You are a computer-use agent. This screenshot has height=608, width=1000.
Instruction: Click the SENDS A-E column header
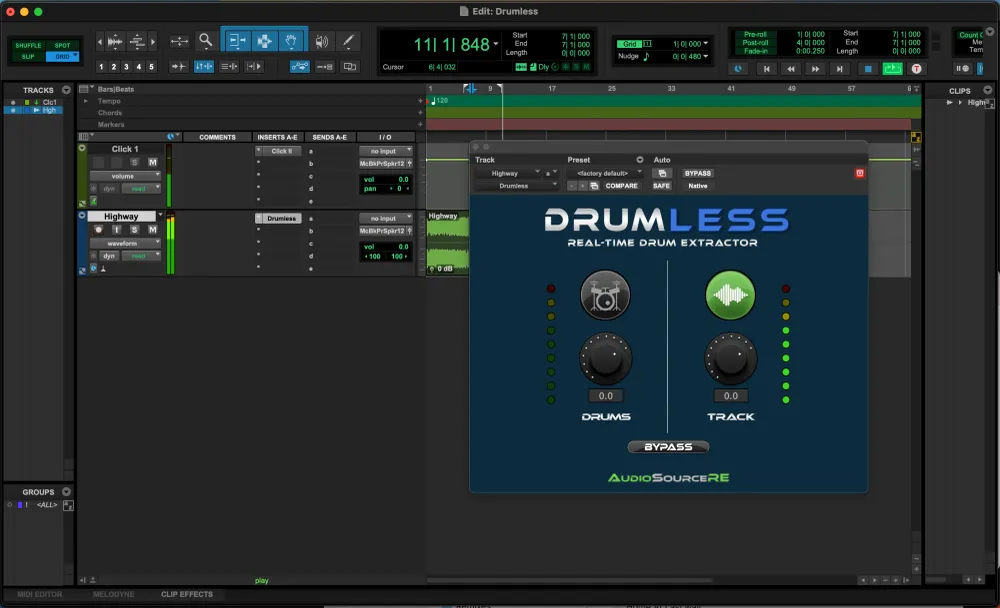[329, 137]
